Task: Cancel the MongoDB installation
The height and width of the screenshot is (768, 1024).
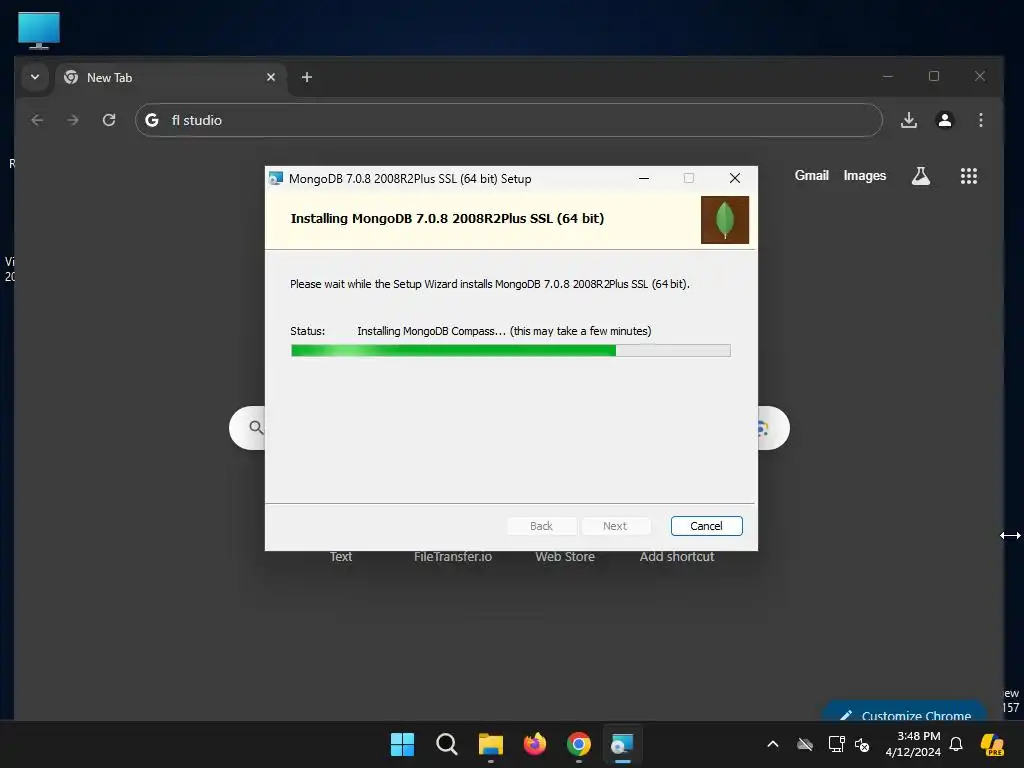Action: pos(706,526)
